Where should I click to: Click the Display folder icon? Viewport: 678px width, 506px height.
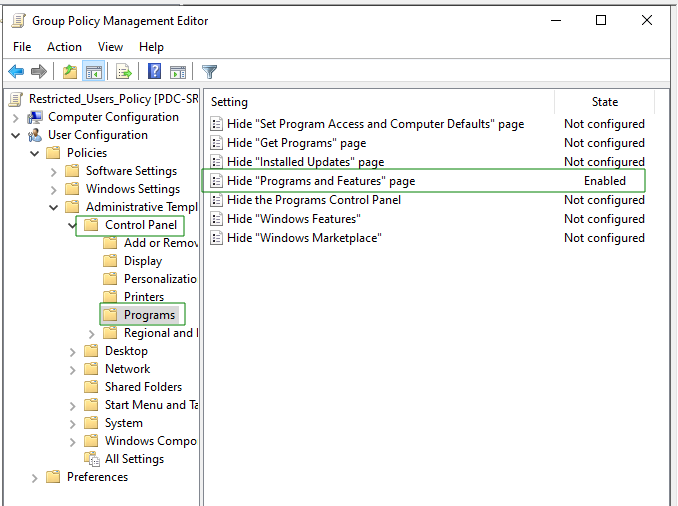(x=110, y=261)
